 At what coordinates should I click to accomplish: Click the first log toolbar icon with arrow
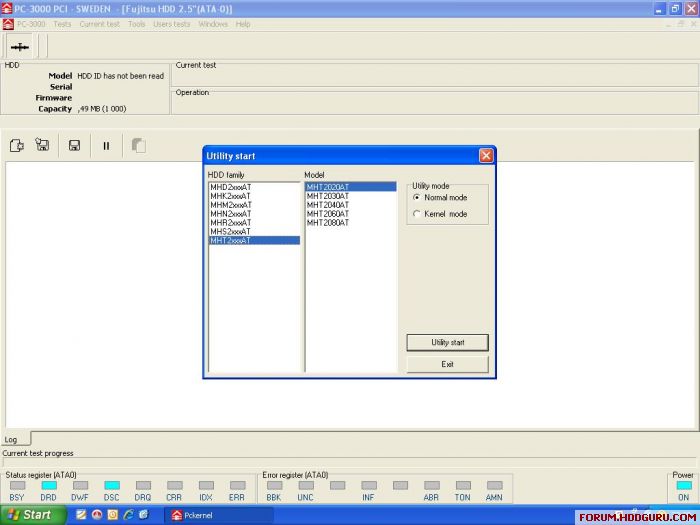17,146
